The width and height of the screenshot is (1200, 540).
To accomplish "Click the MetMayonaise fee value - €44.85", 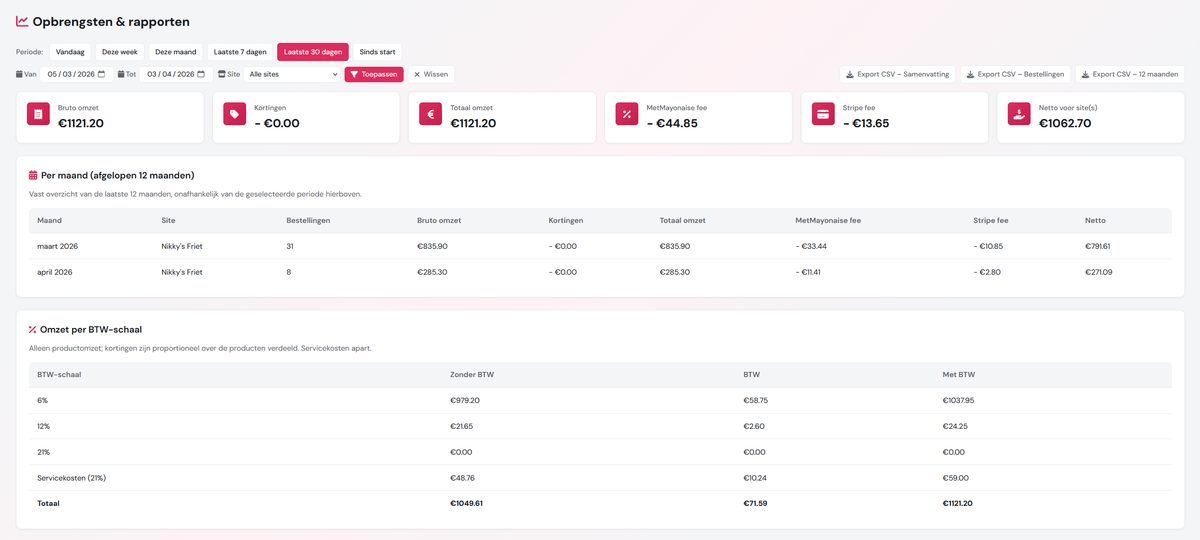I will coord(672,123).
